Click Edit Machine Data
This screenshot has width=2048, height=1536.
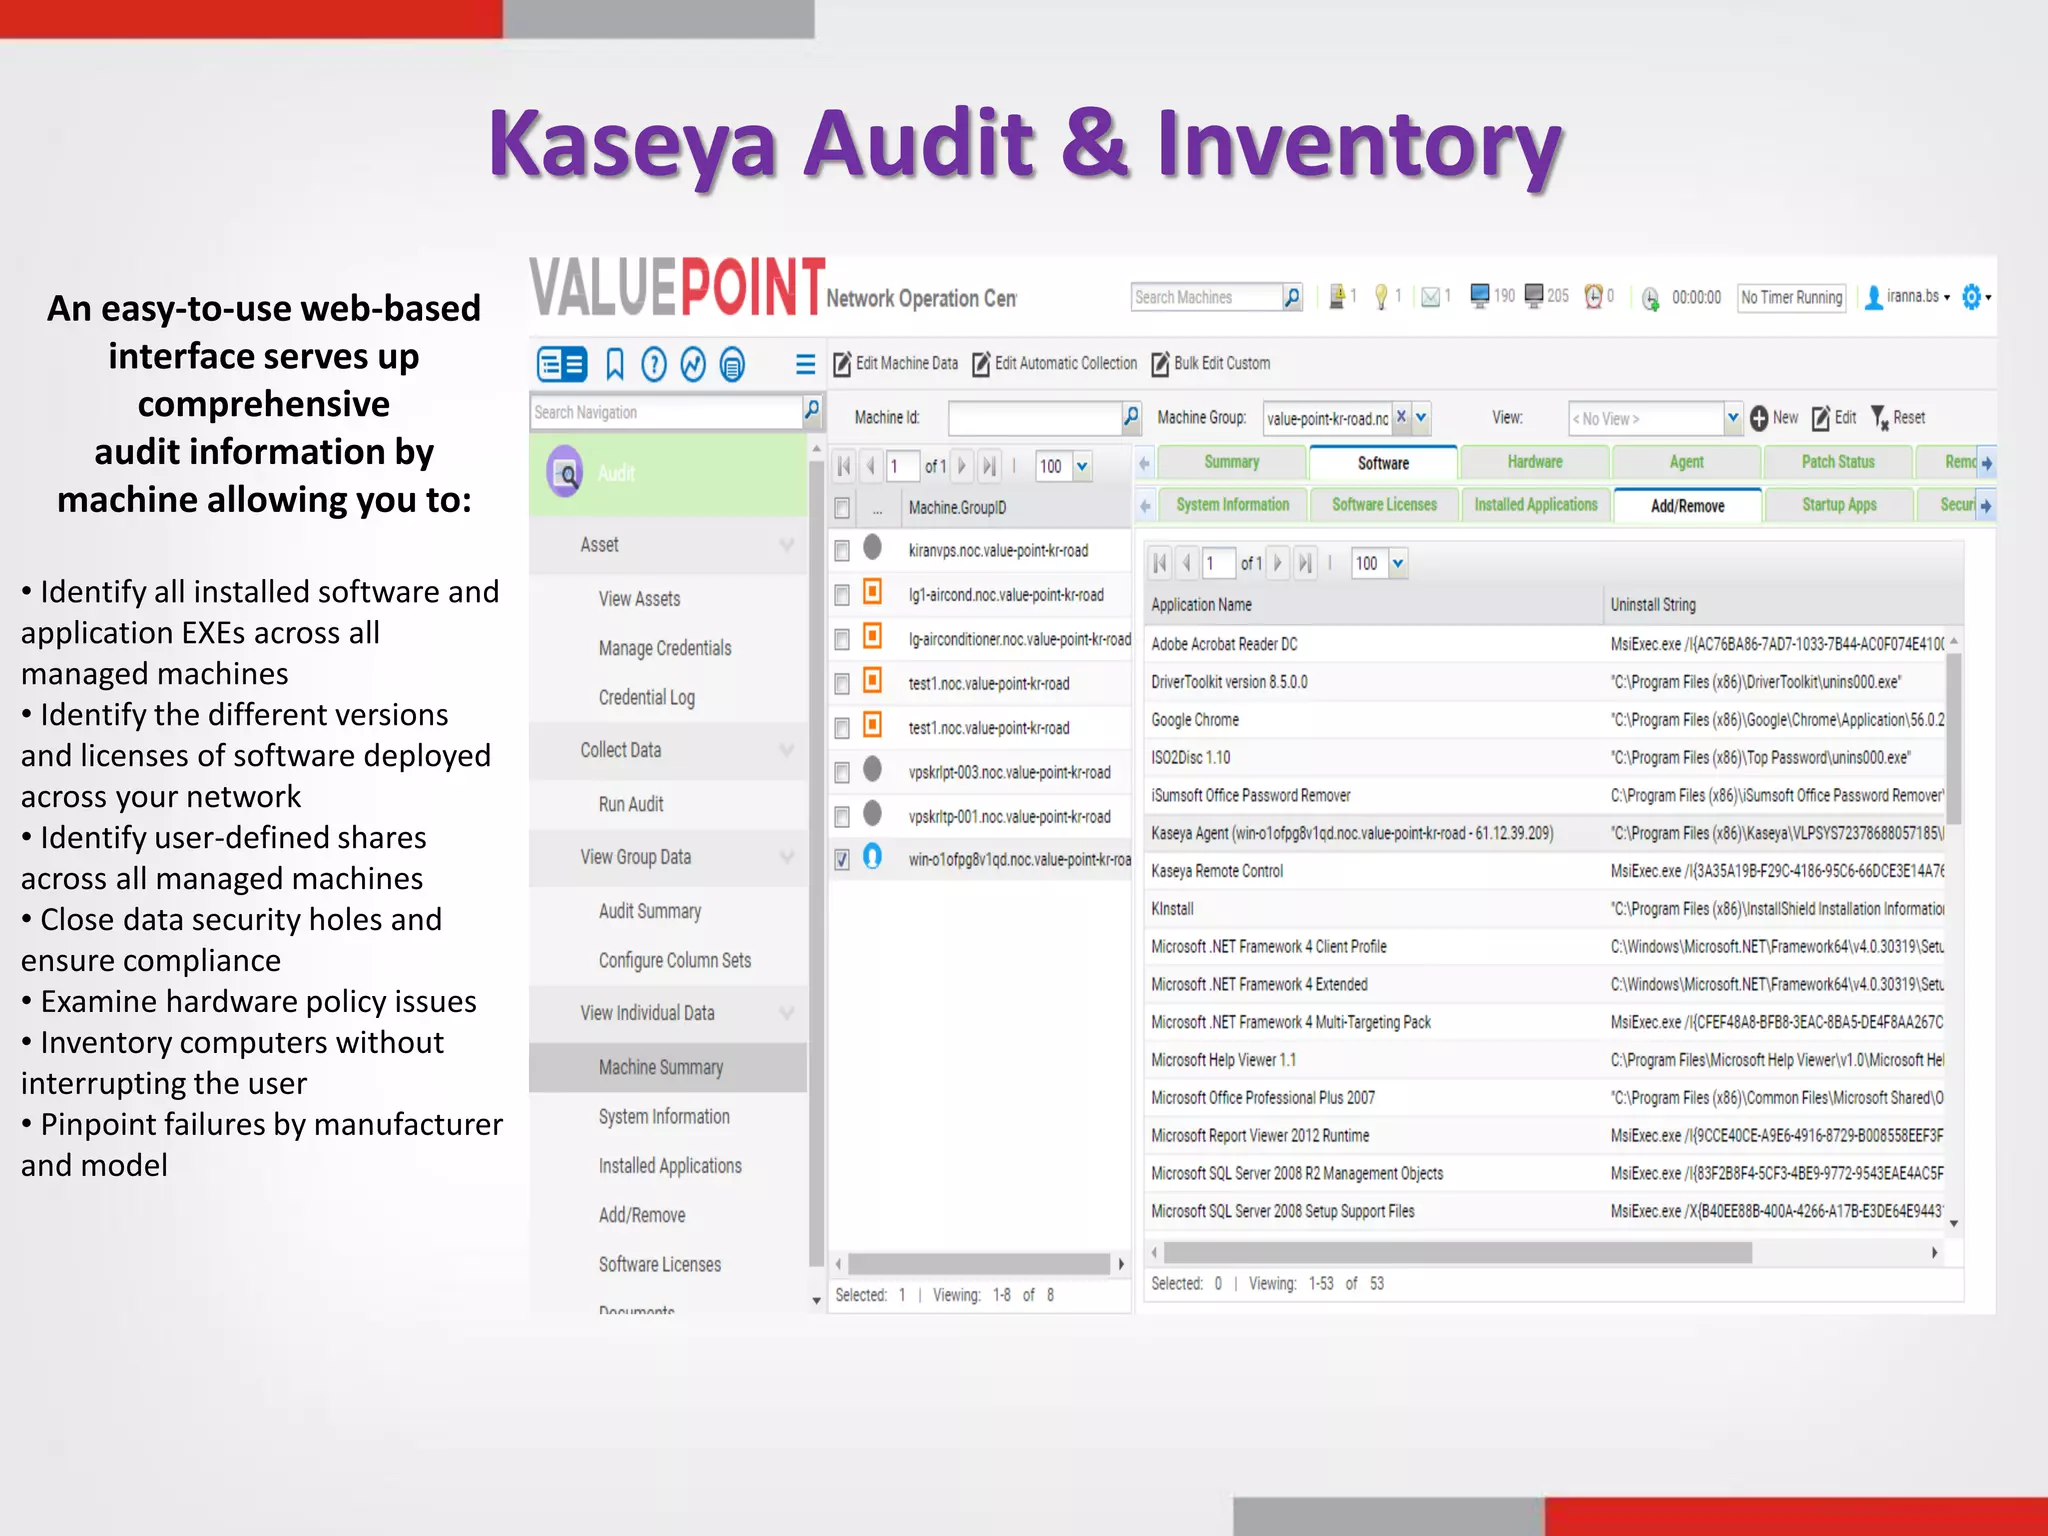coord(896,363)
